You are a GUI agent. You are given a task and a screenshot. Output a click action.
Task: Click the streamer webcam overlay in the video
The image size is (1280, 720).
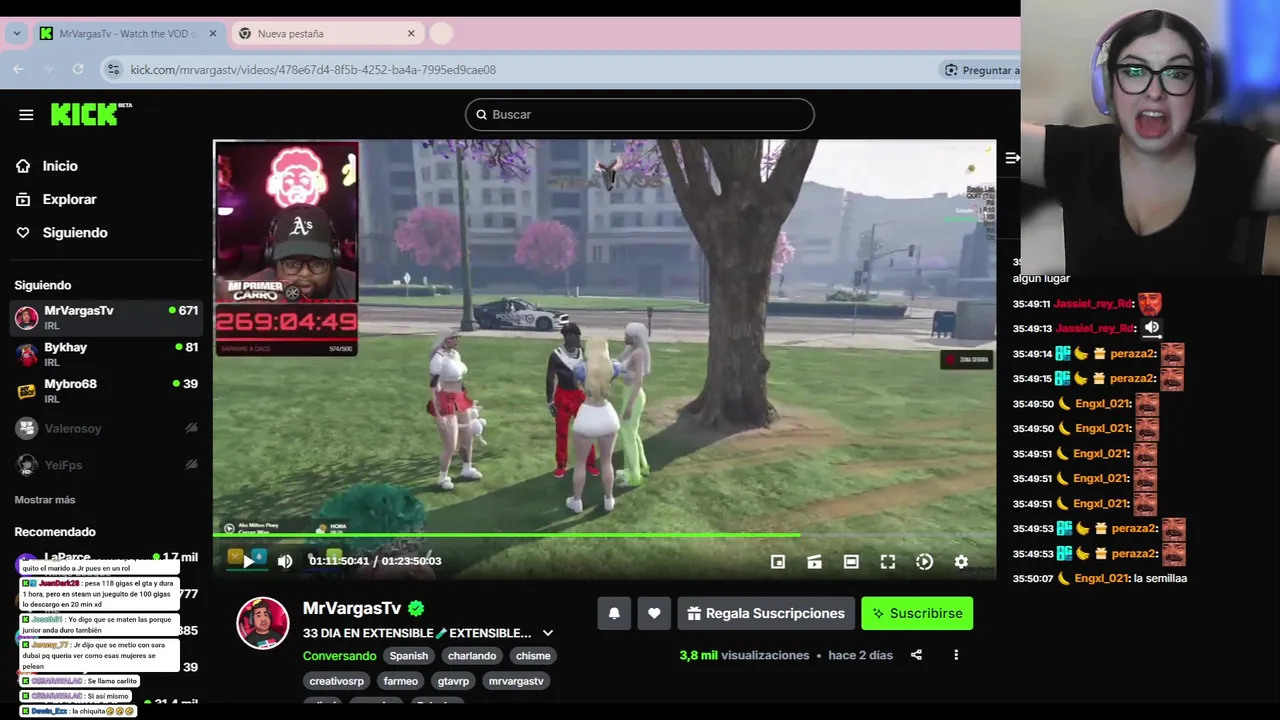click(x=286, y=221)
